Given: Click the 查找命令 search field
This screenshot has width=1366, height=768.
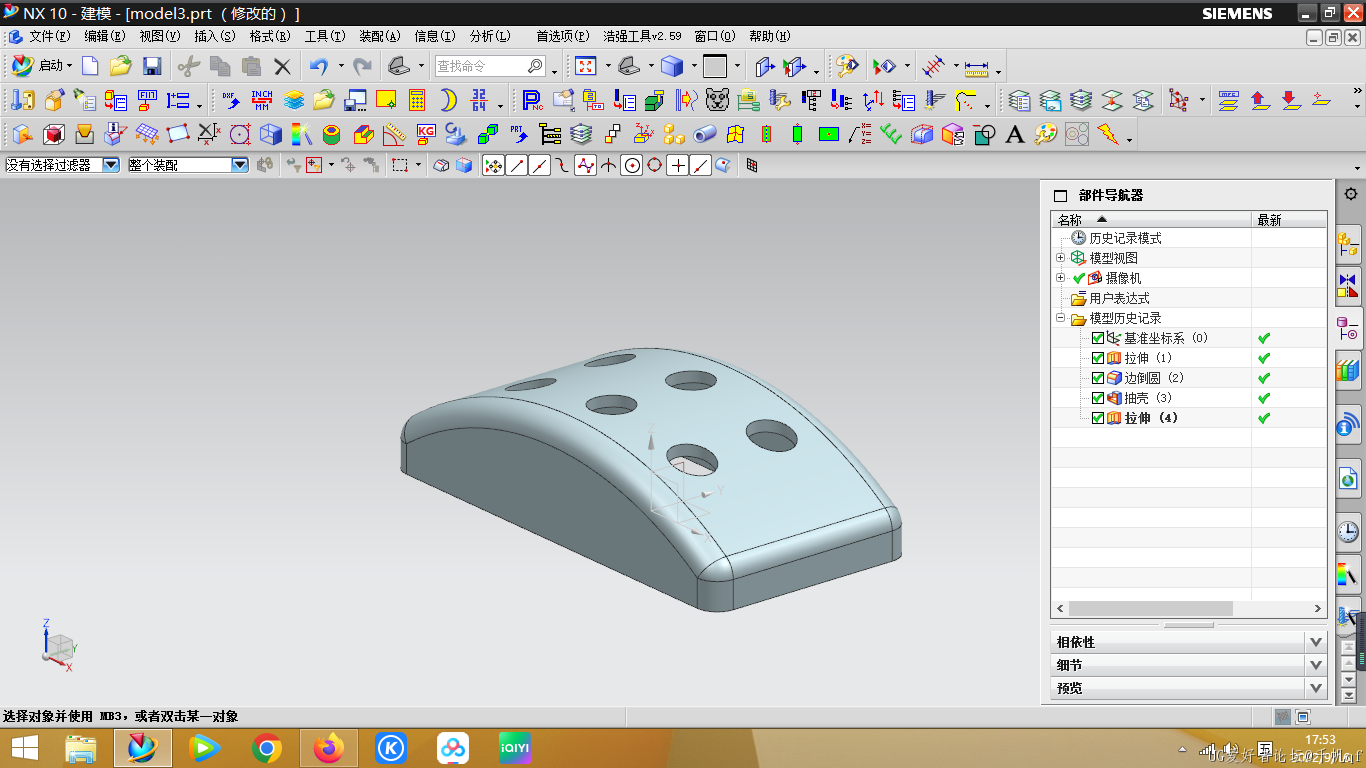Looking at the screenshot, I should (481, 66).
